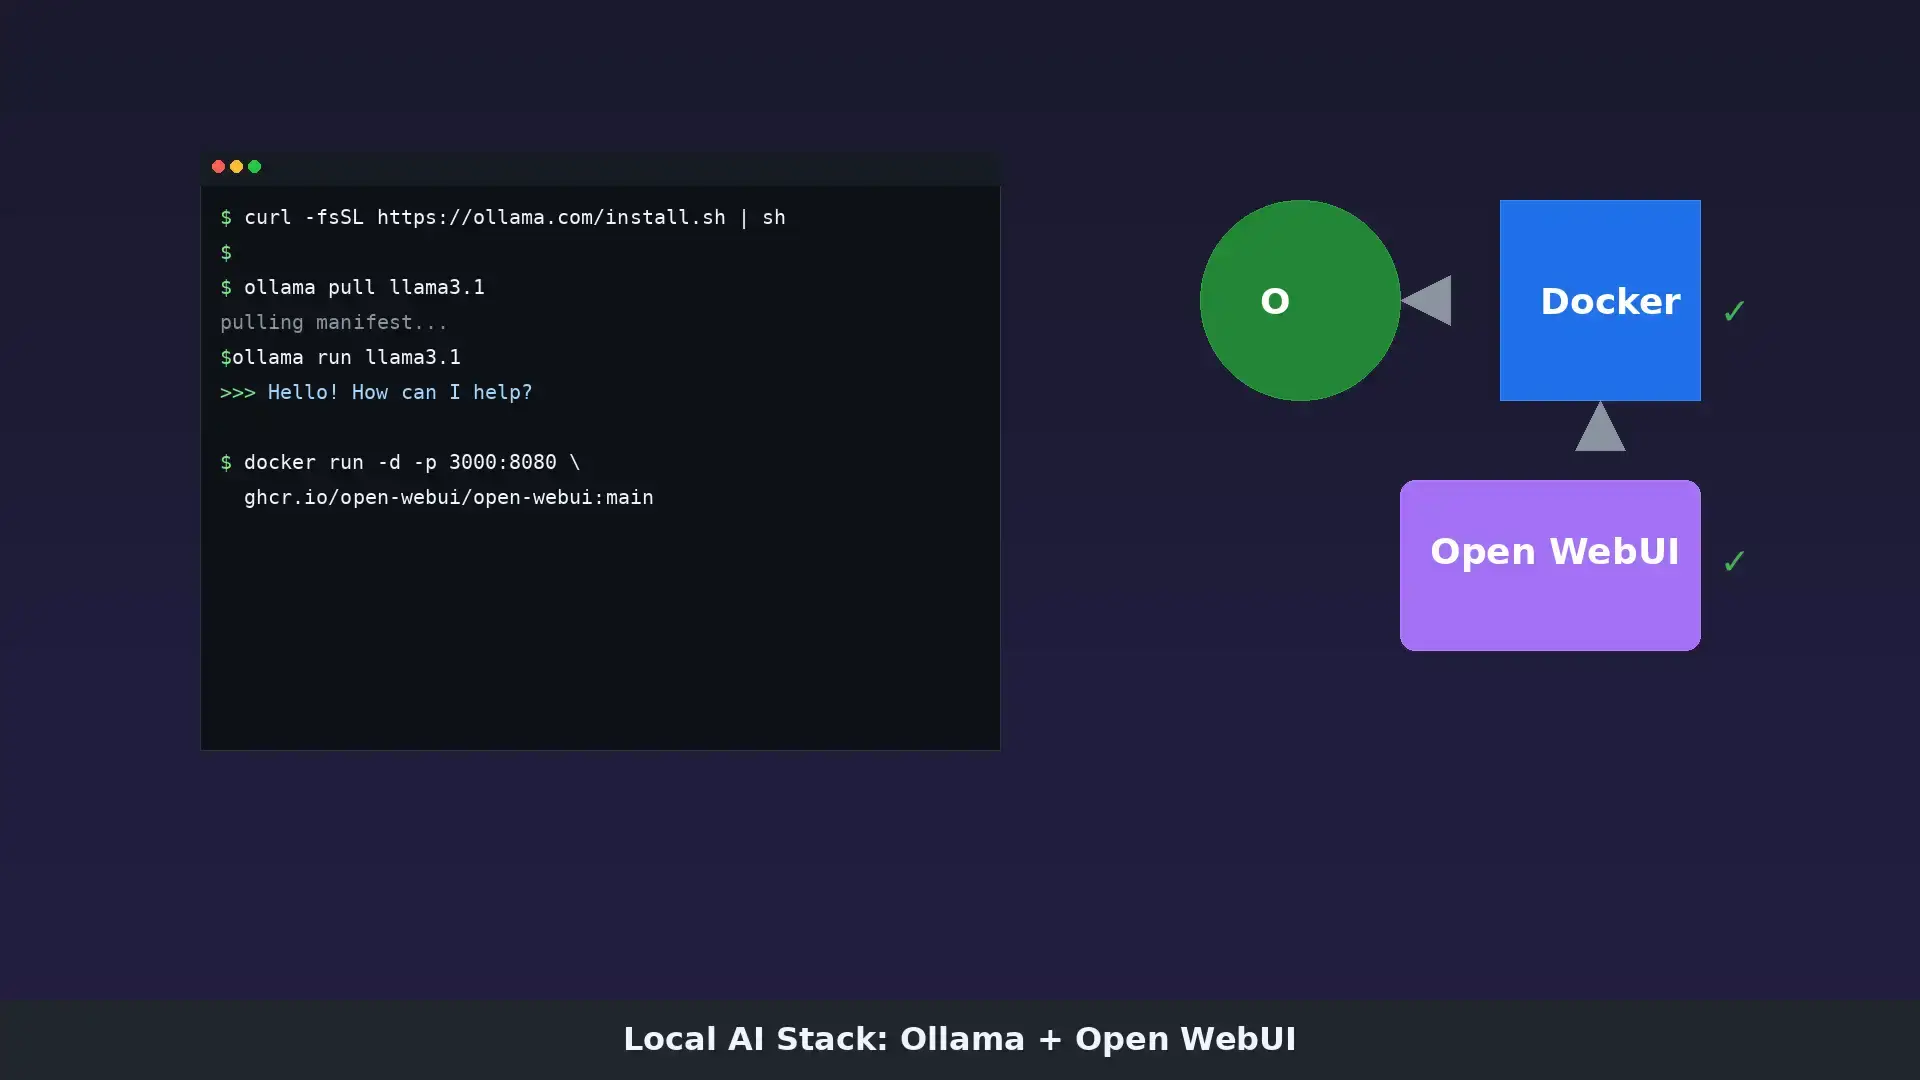1920x1080 pixels.
Task: Click the arrow pointing from Open WebUI to Docker
Action: (x=1600, y=426)
